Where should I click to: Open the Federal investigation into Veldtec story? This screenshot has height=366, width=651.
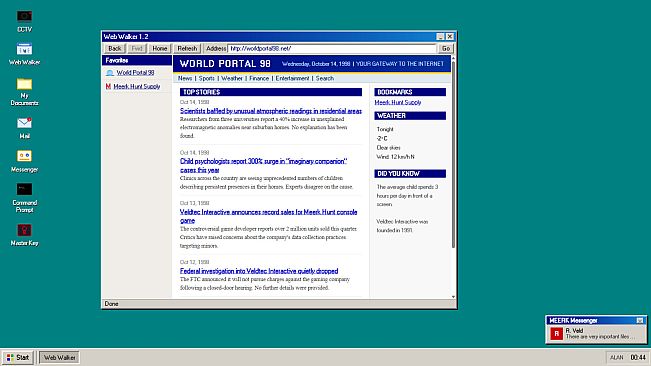[259, 271]
